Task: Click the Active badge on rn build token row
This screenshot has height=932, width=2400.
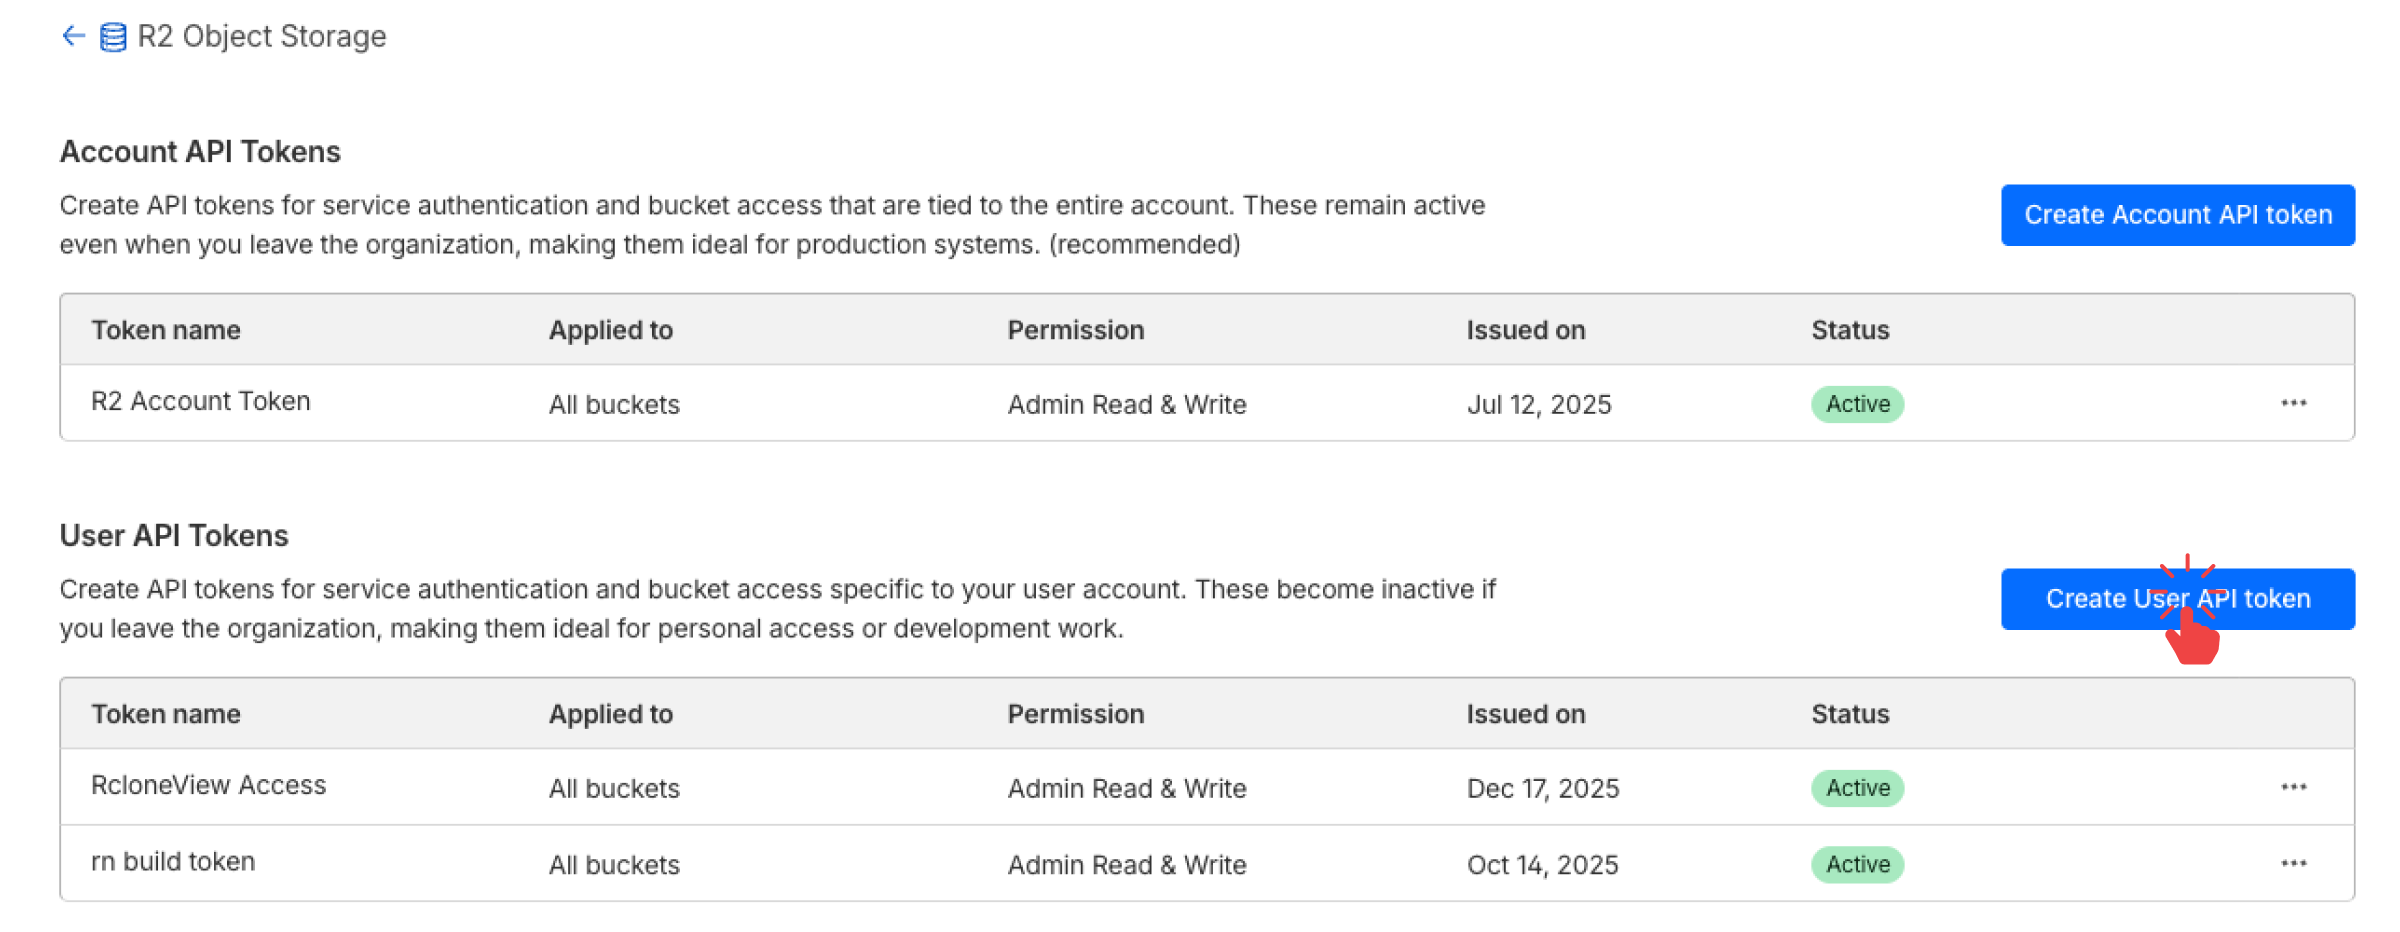Action: pyautogui.click(x=1856, y=863)
